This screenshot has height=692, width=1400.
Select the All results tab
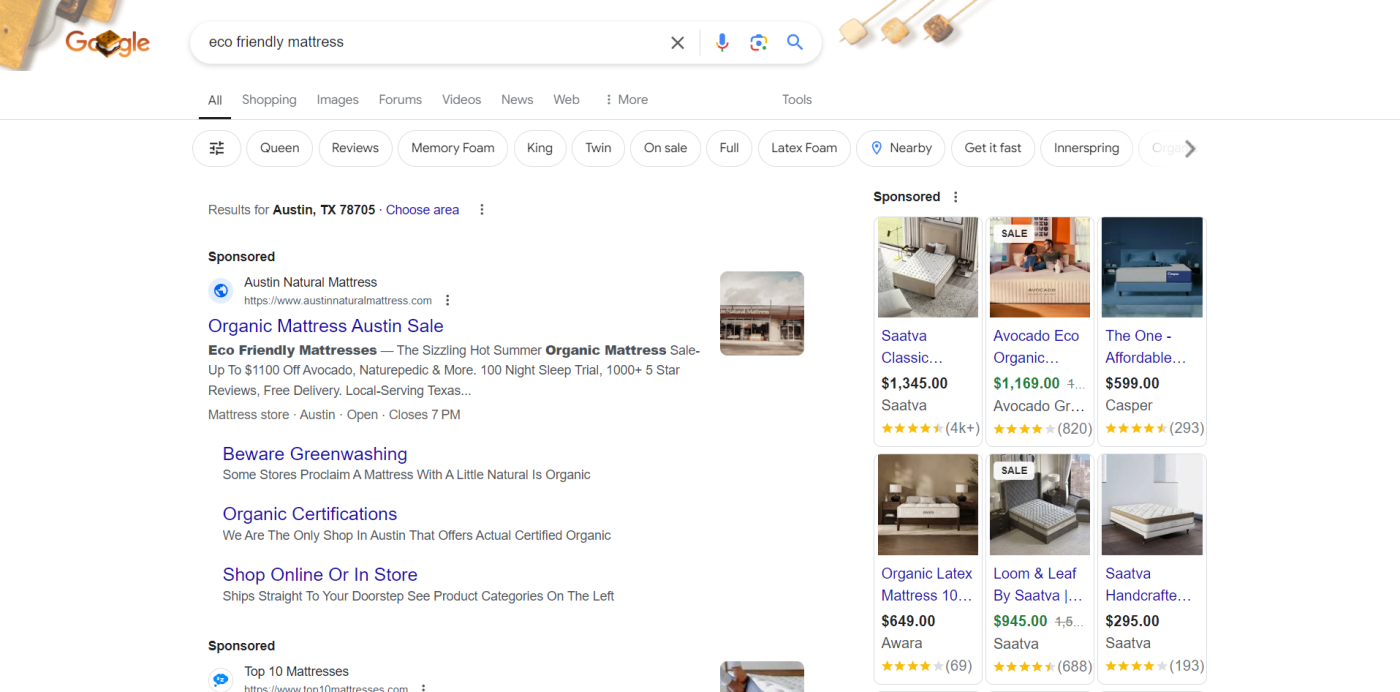coord(215,100)
